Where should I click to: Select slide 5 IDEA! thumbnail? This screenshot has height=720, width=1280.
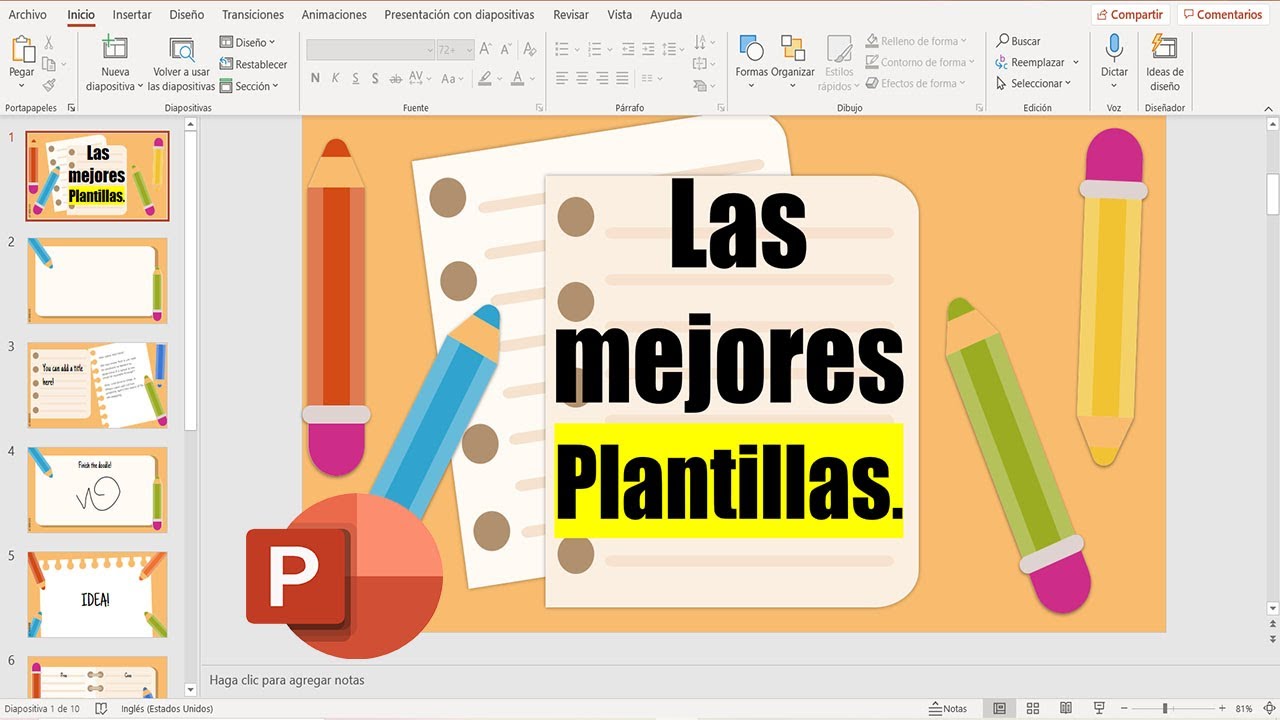click(98, 595)
